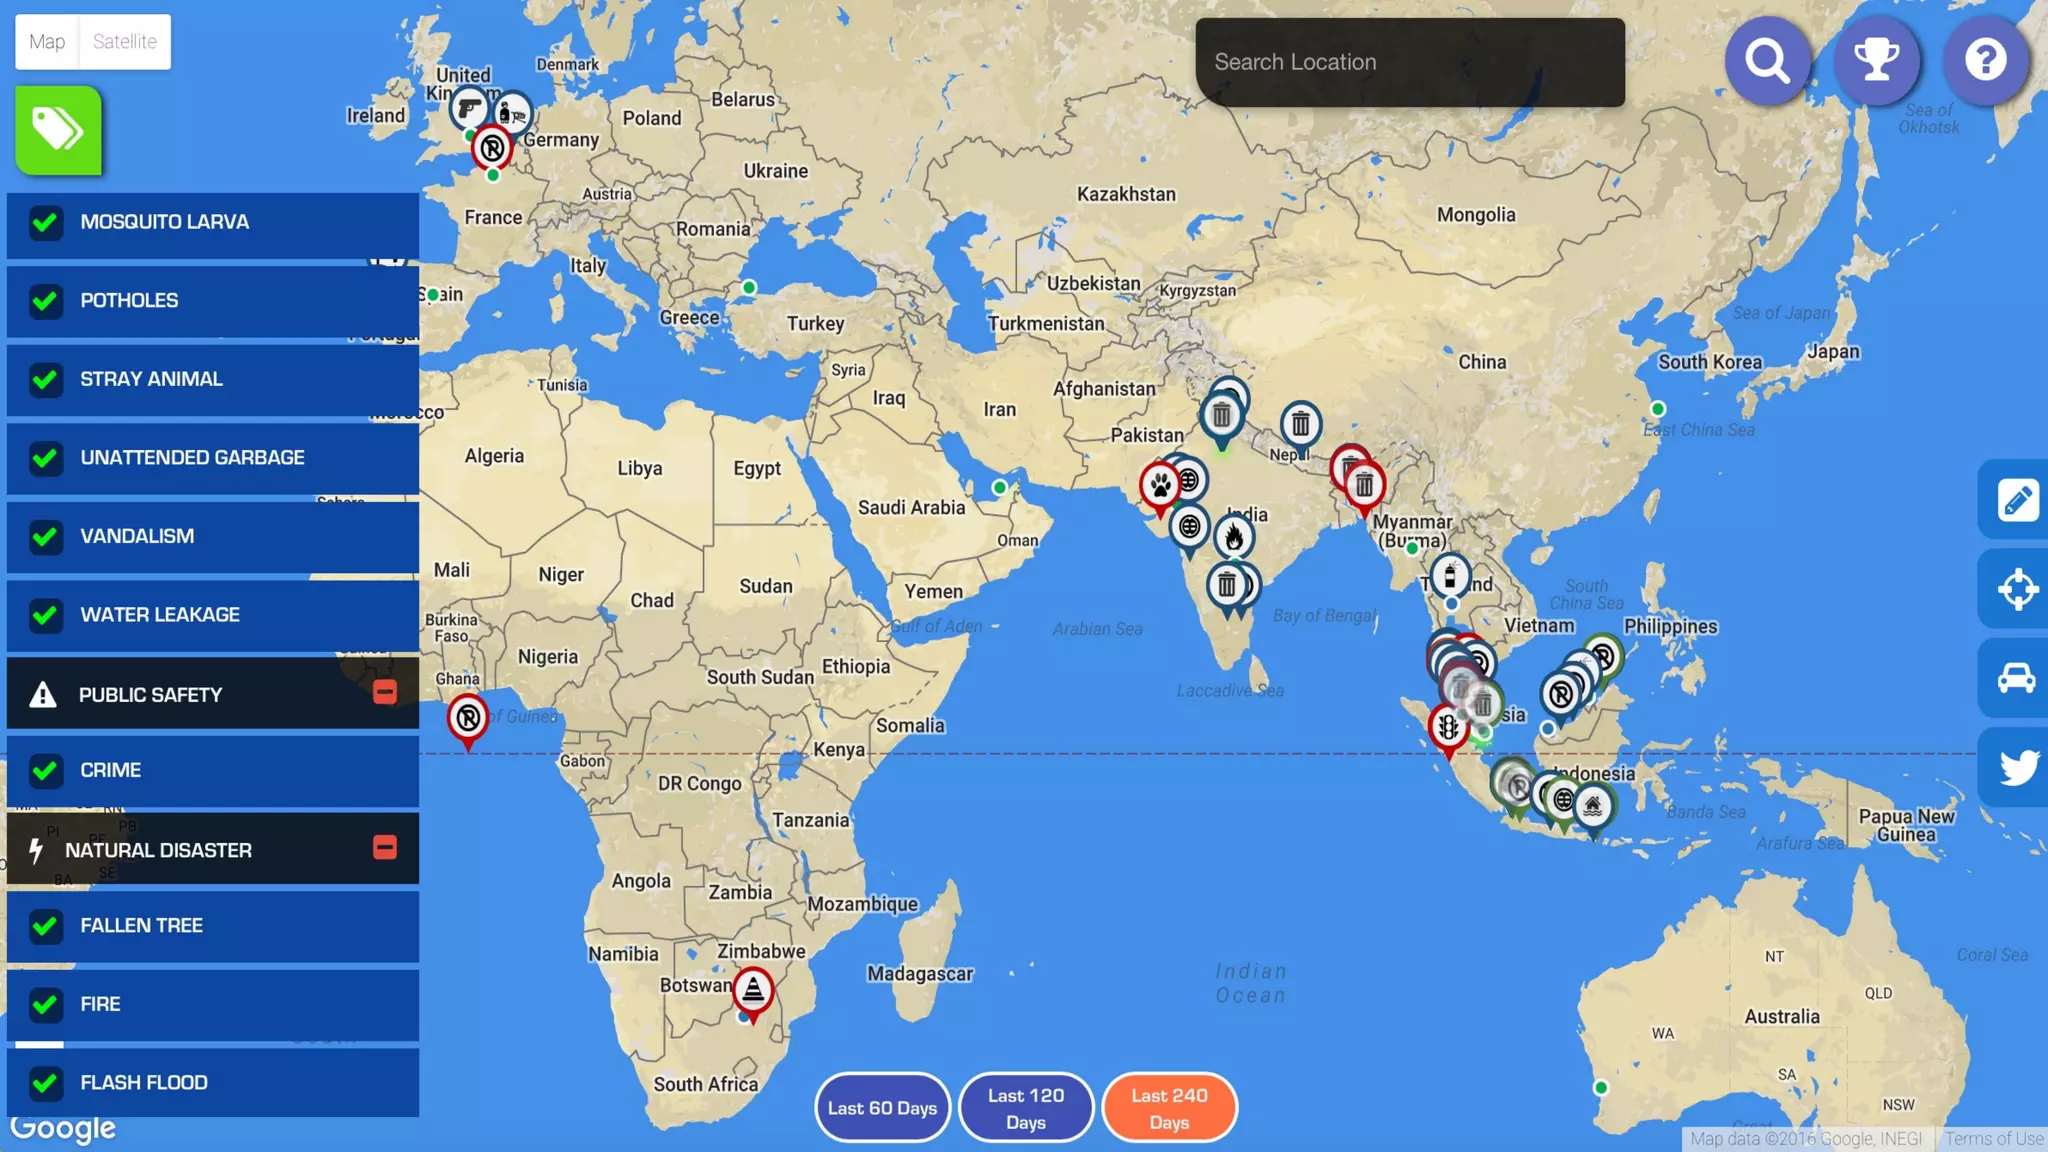Open the question mark help button
2048x1152 pixels.
tap(1985, 61)
